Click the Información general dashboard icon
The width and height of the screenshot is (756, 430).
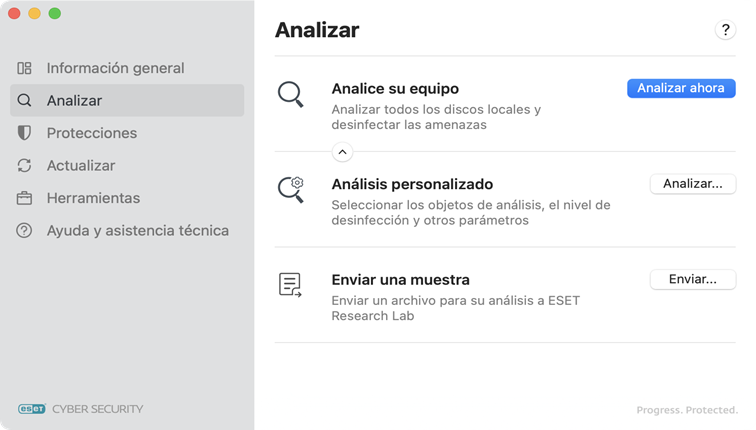click(x=25, y=68)
